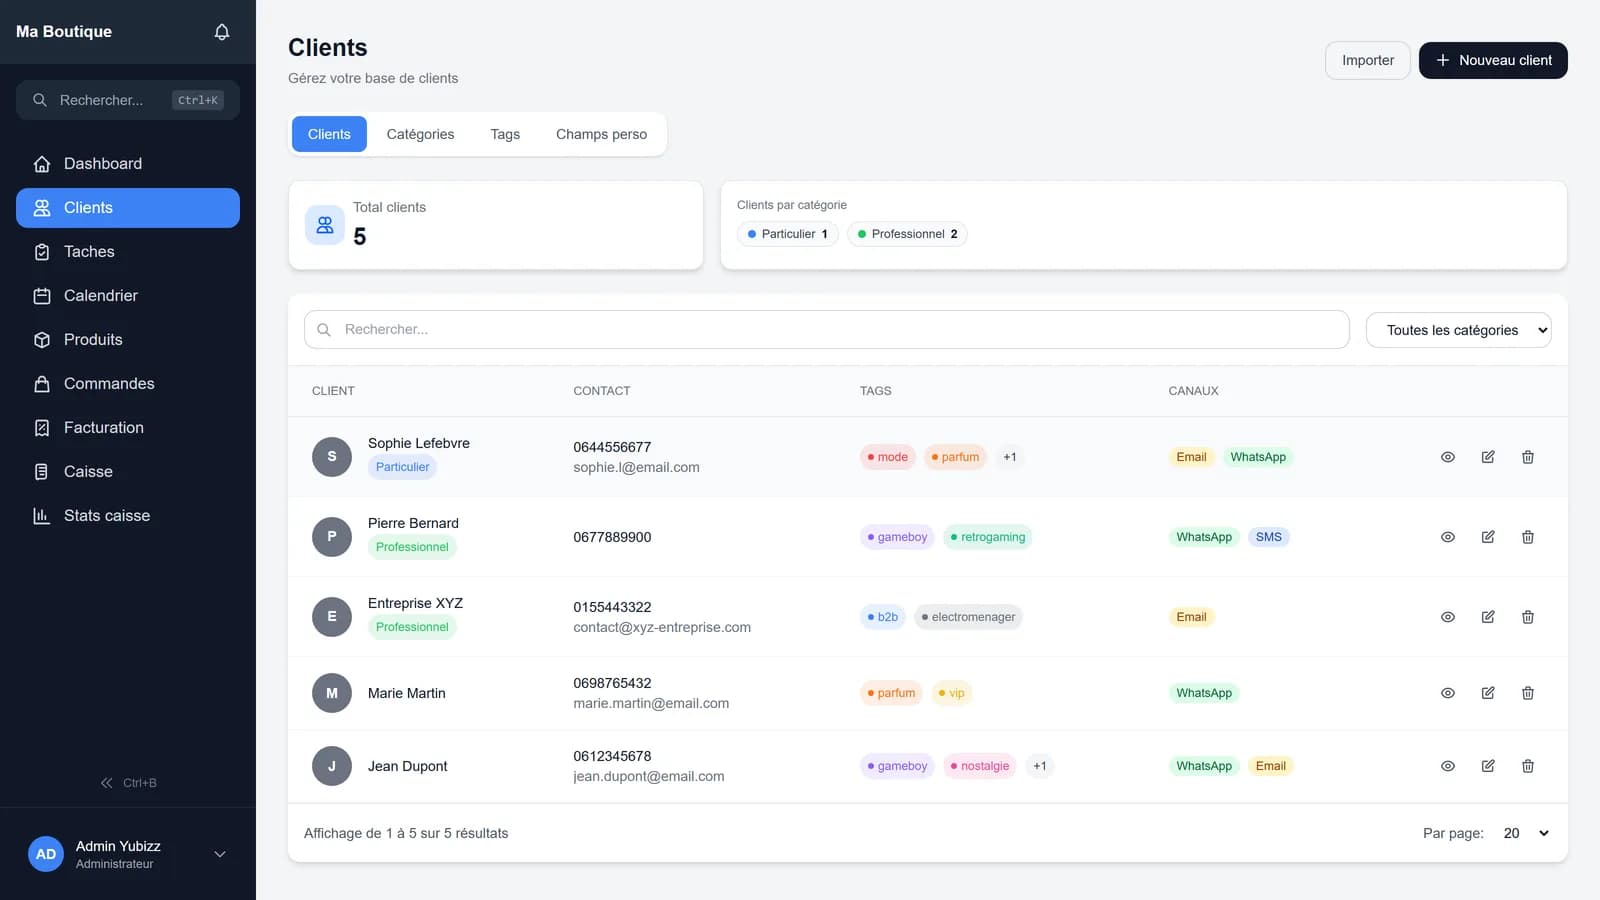Click the CANAUX column header
Viewport: 1600px width, 900px height.
(1193, 391)
